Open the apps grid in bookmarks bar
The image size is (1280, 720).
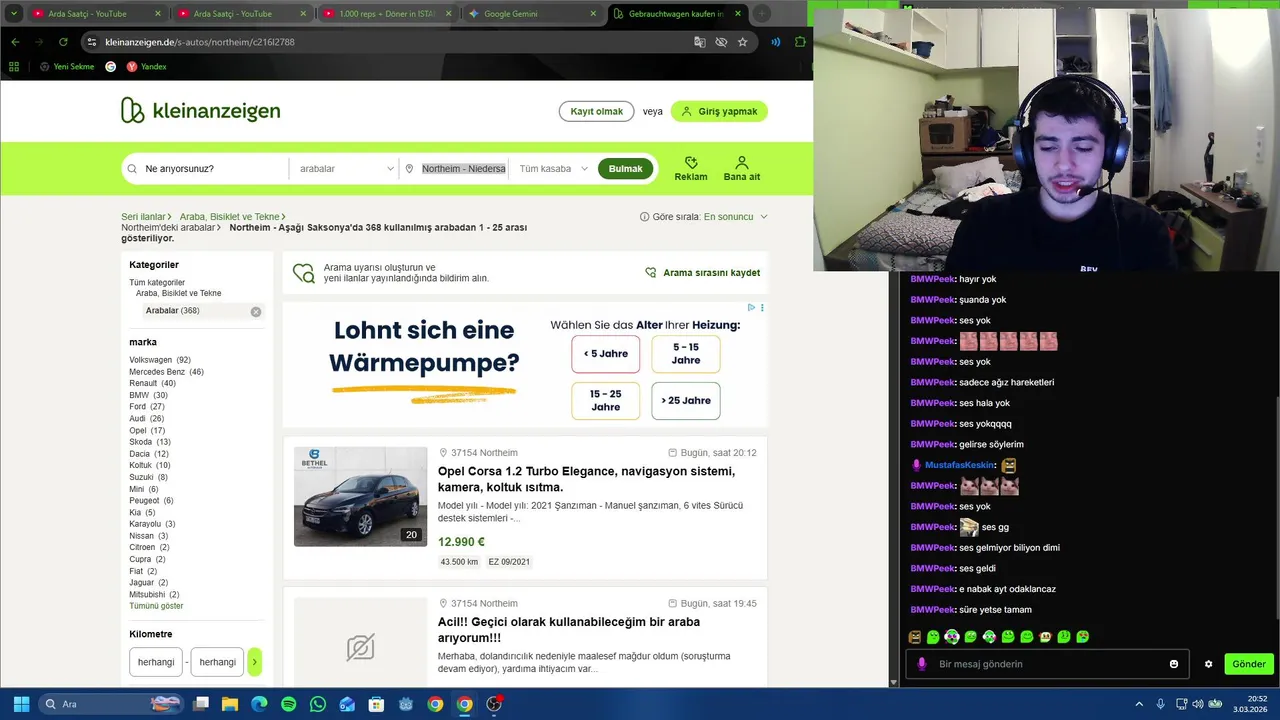pyautogui.click(x=14, y=66)
